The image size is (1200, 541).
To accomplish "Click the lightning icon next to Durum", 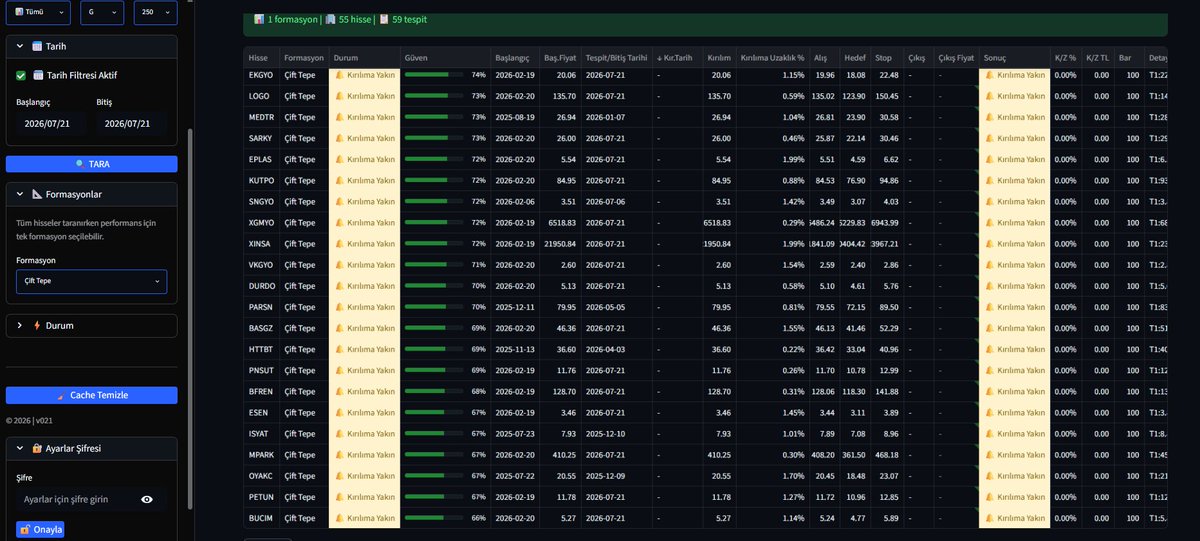I will point(37,325).
